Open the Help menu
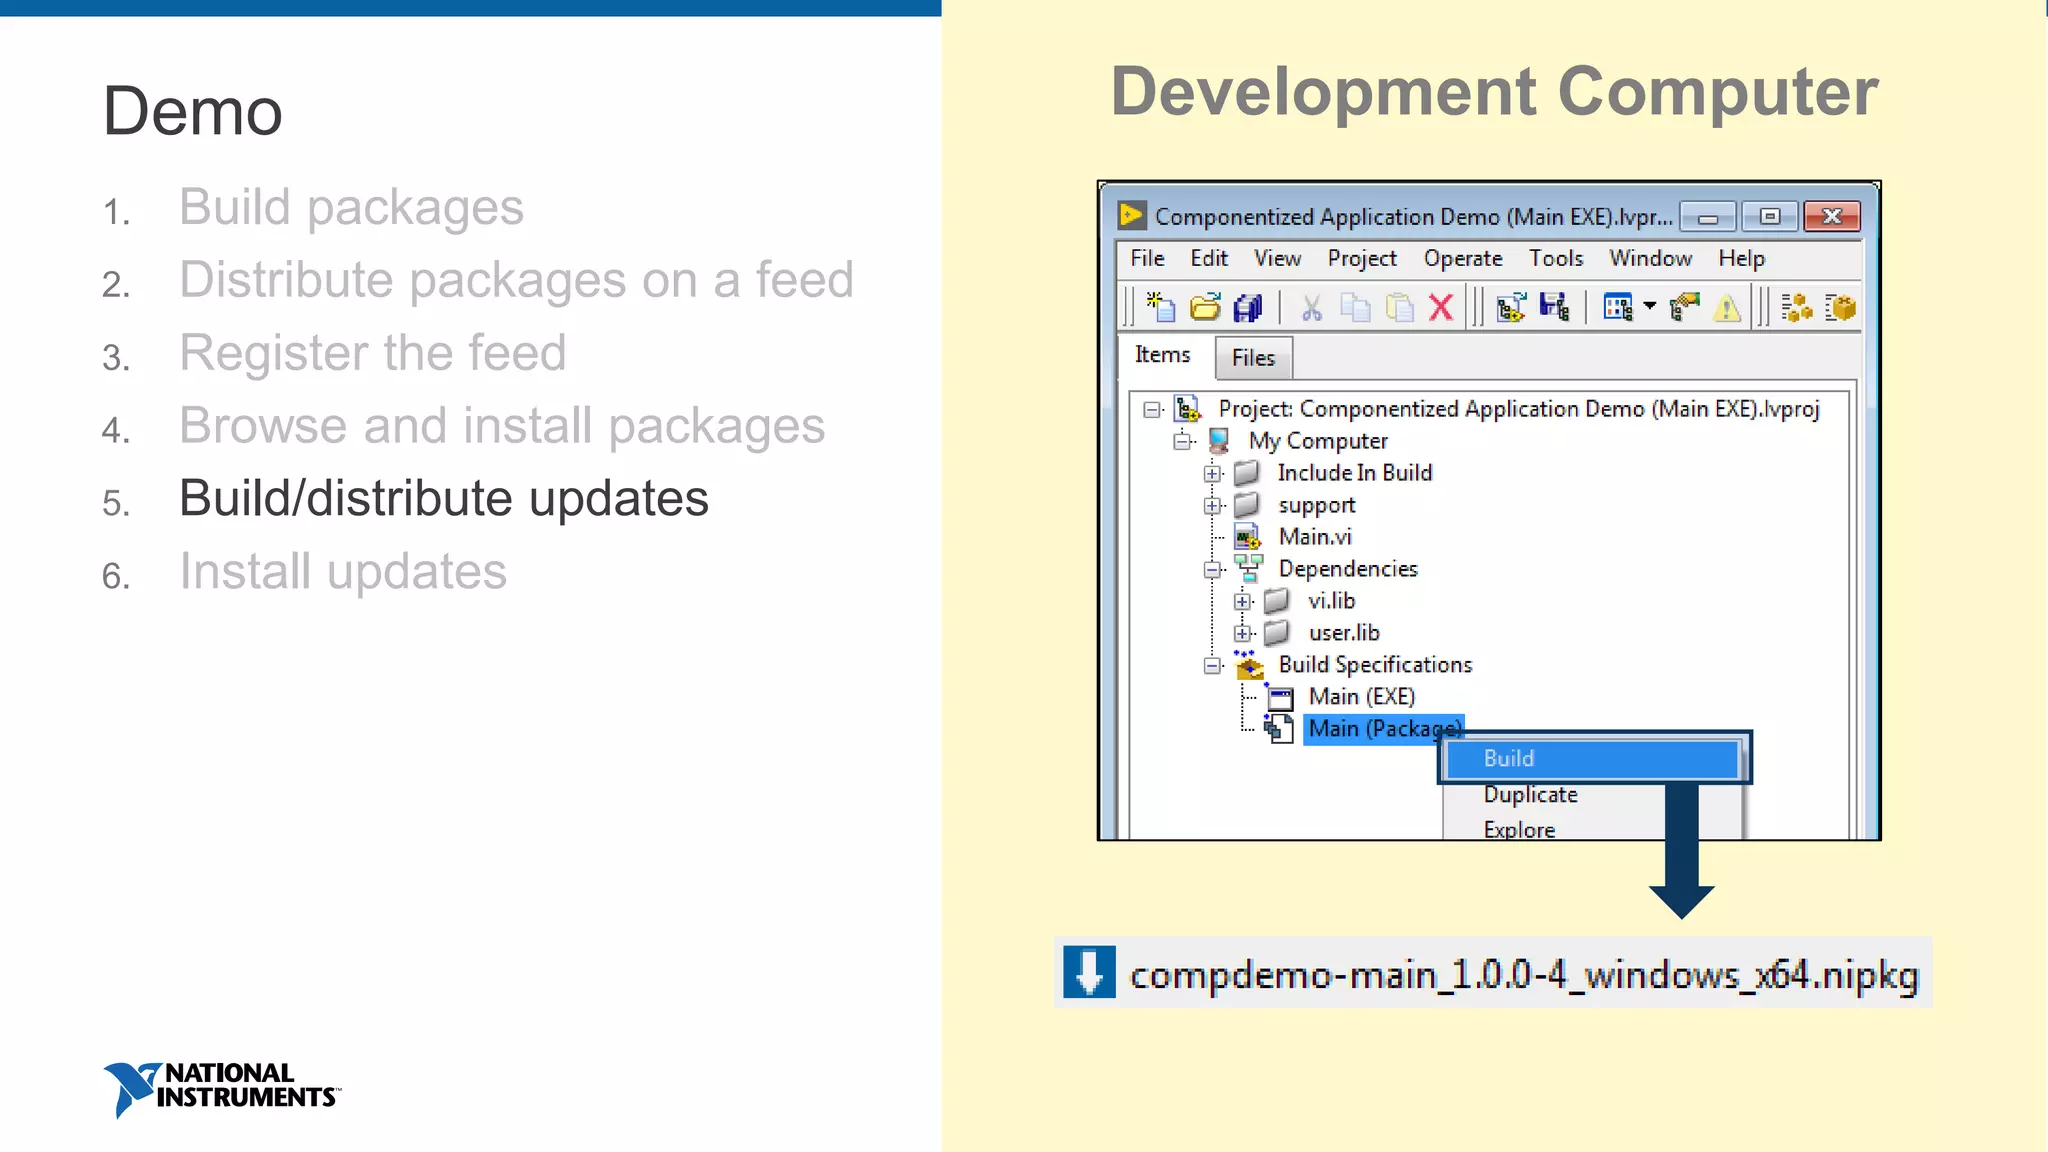Image resolution: width=2048 pixels, height=1152 pixels. [x=1741, y=258]
